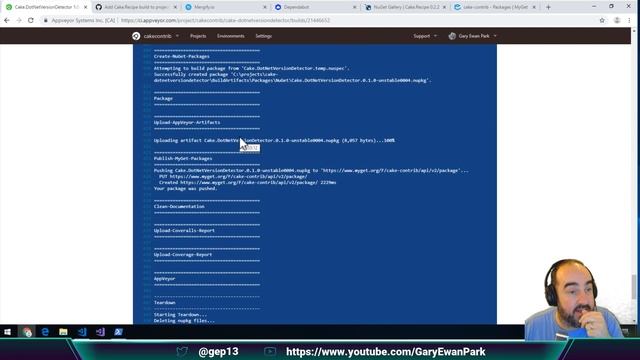Open the Settings menu item

point(263,36)
